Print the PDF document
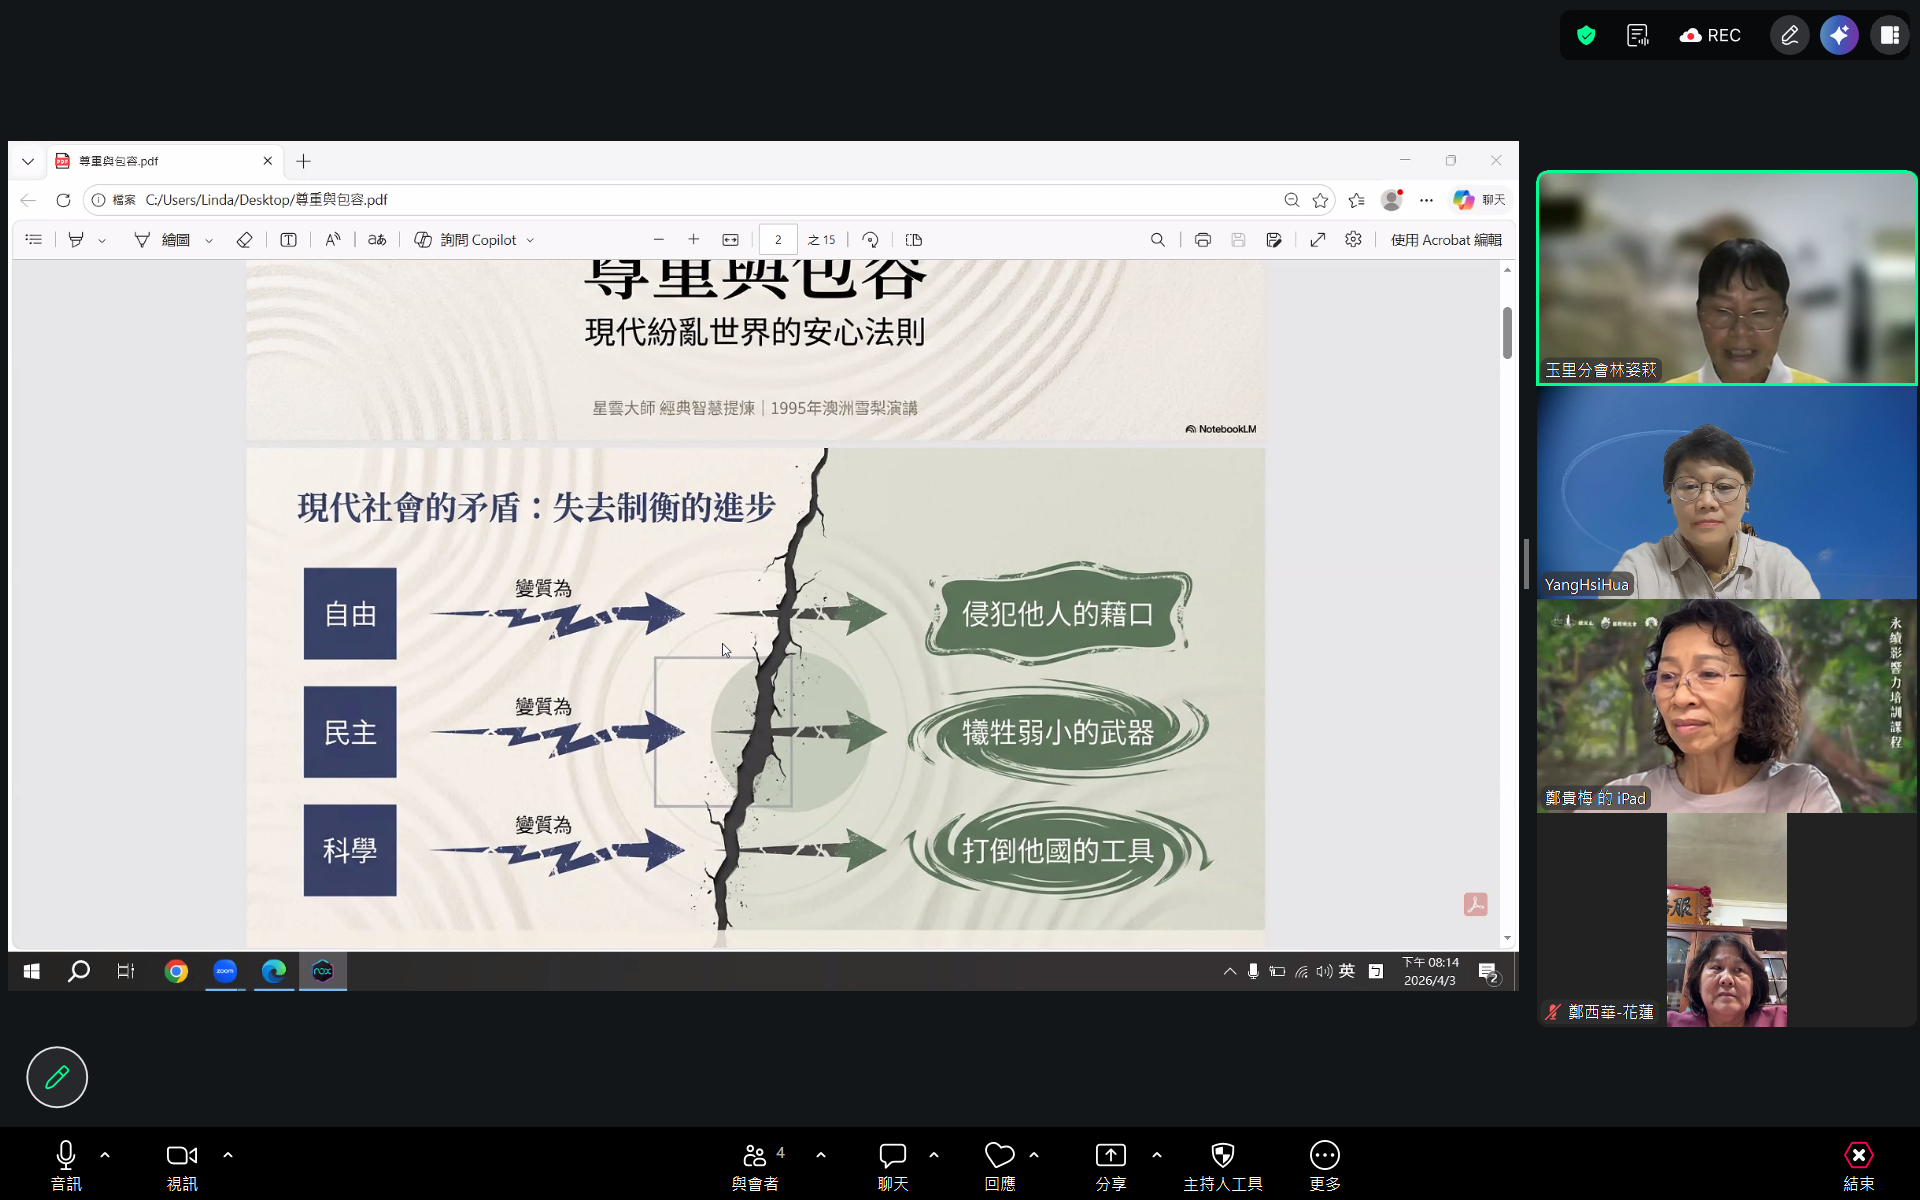Screen dimensions: 1920x1200 (1202, 240)
